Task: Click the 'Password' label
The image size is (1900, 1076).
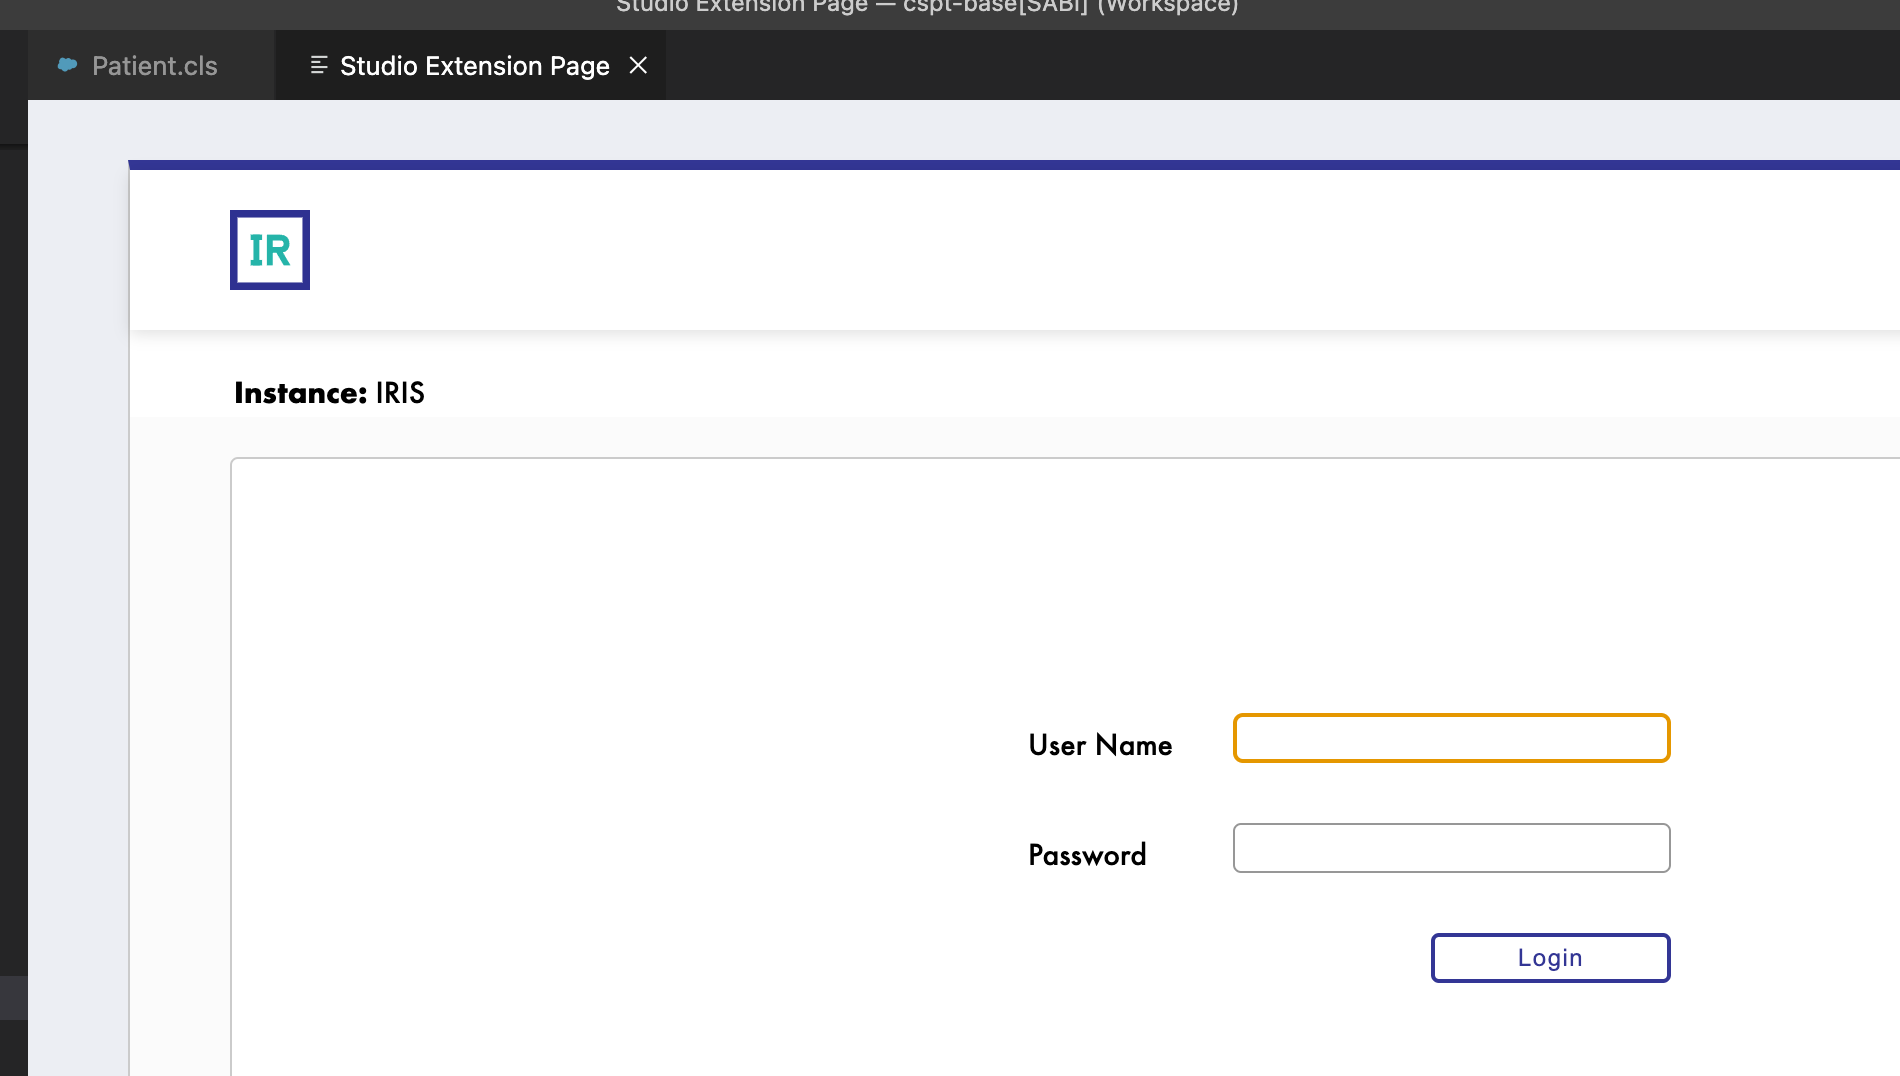Action: [1087, 855]
